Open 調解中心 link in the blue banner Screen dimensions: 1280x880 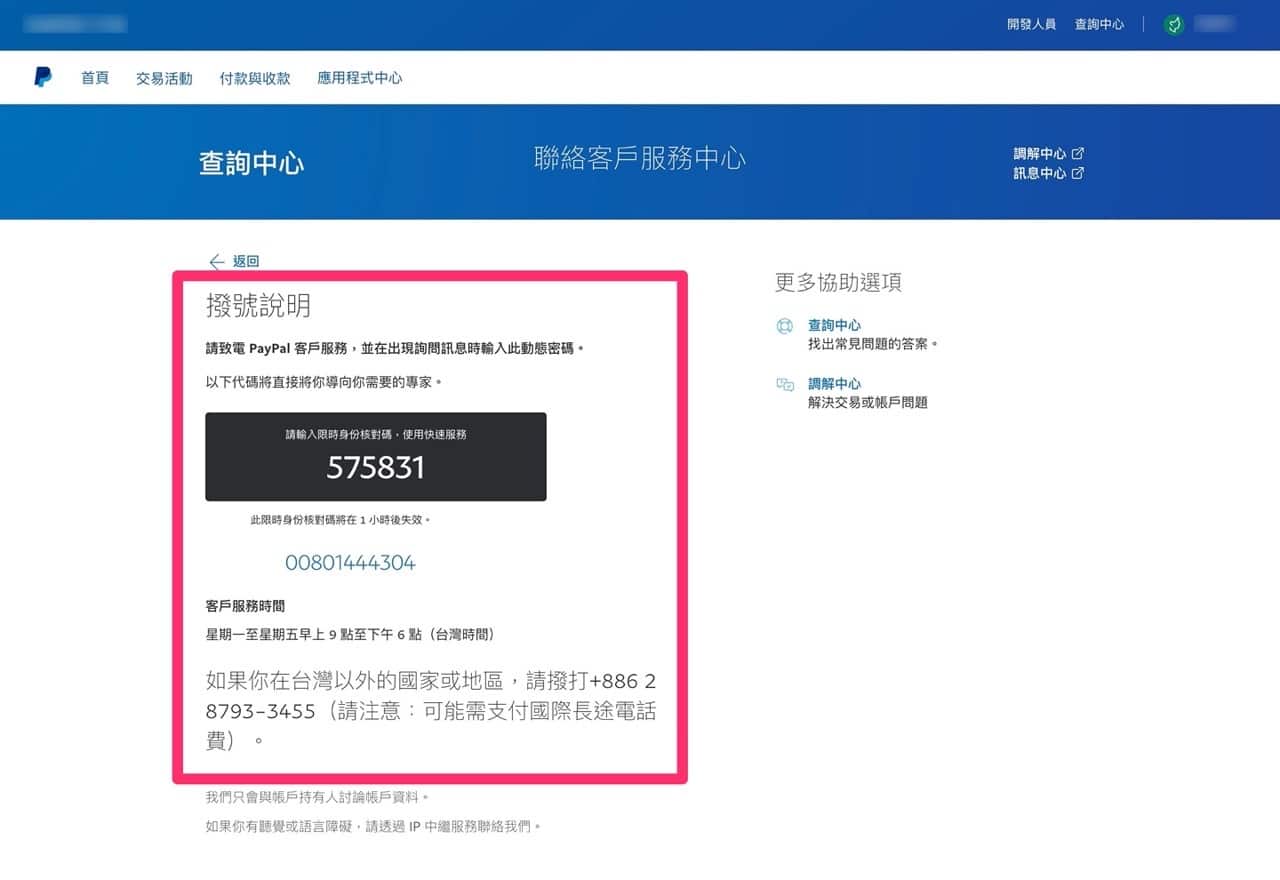tap(1040, 154)
